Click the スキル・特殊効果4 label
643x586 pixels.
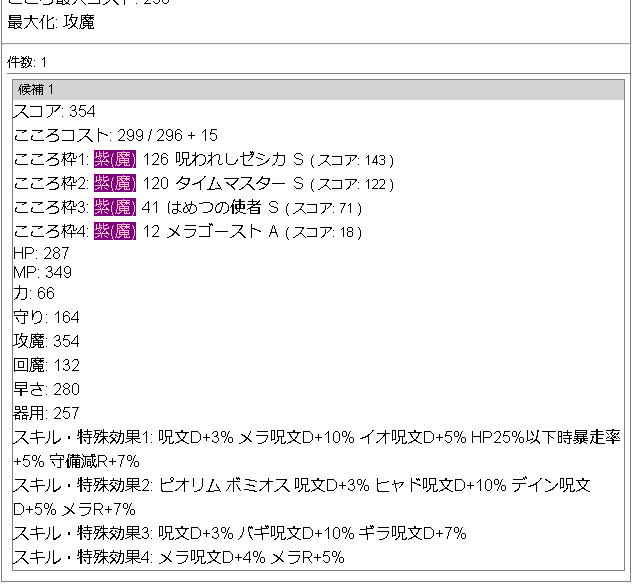(x=83, y=557)
